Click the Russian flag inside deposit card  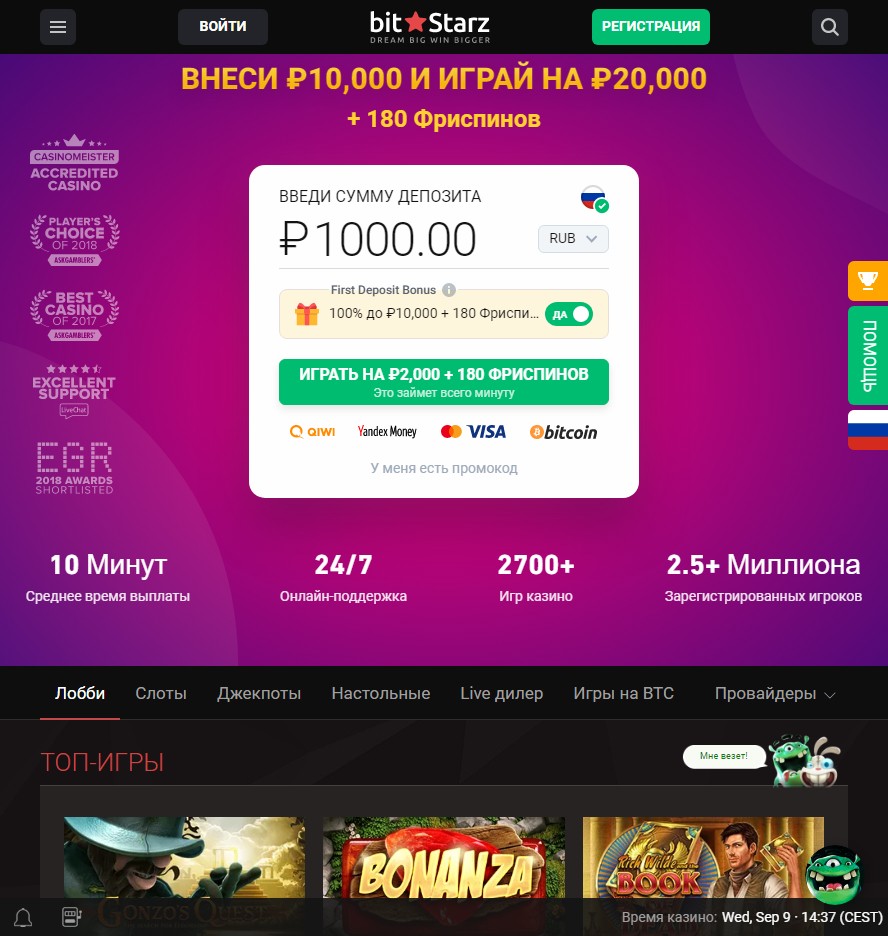tap(594, 199)
